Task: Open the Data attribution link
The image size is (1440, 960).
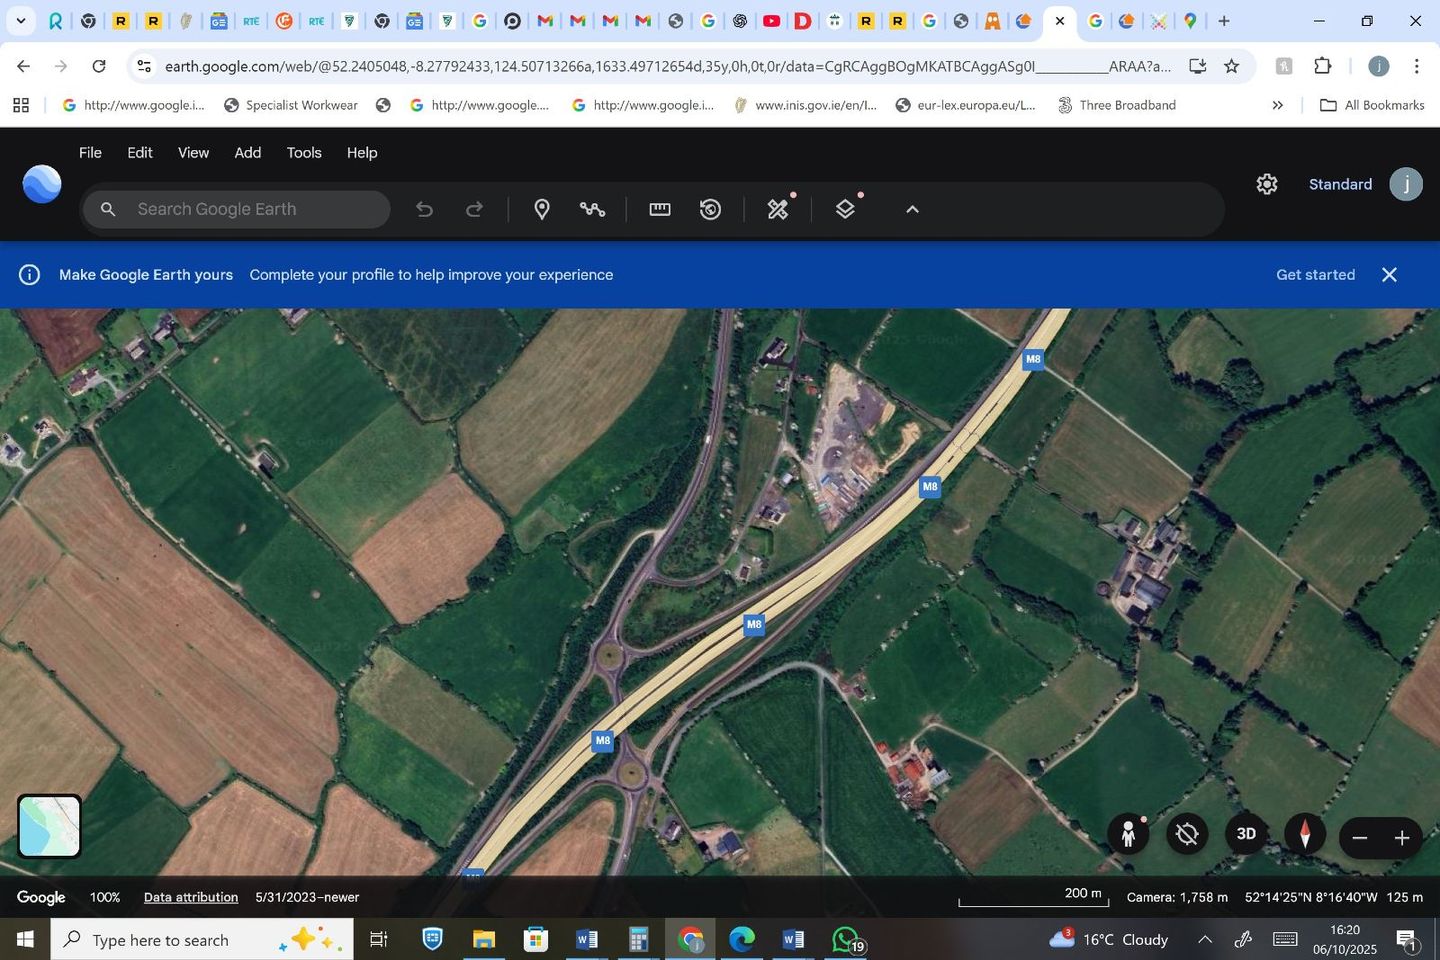Action: [191, 897]
